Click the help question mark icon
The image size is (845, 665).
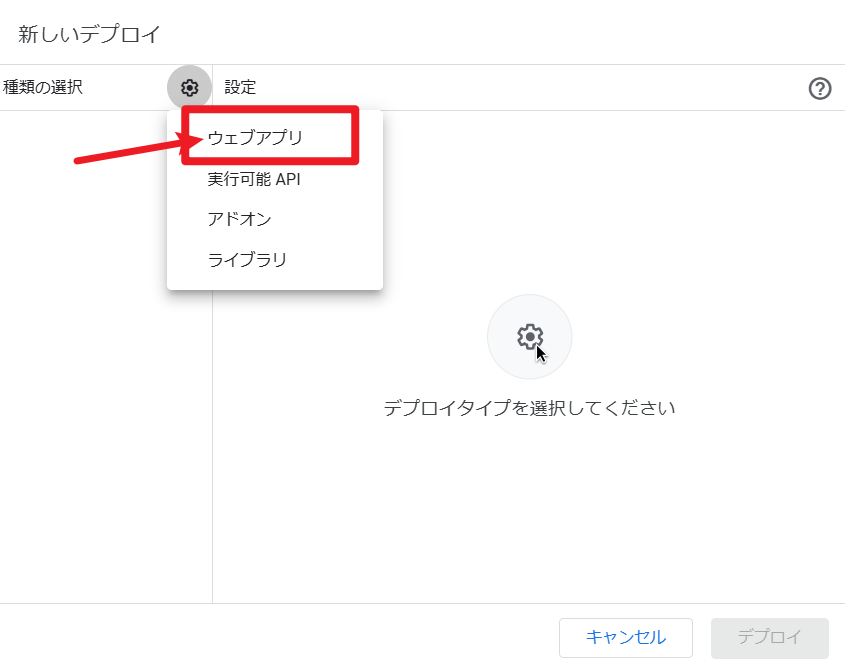click(820, 88)
